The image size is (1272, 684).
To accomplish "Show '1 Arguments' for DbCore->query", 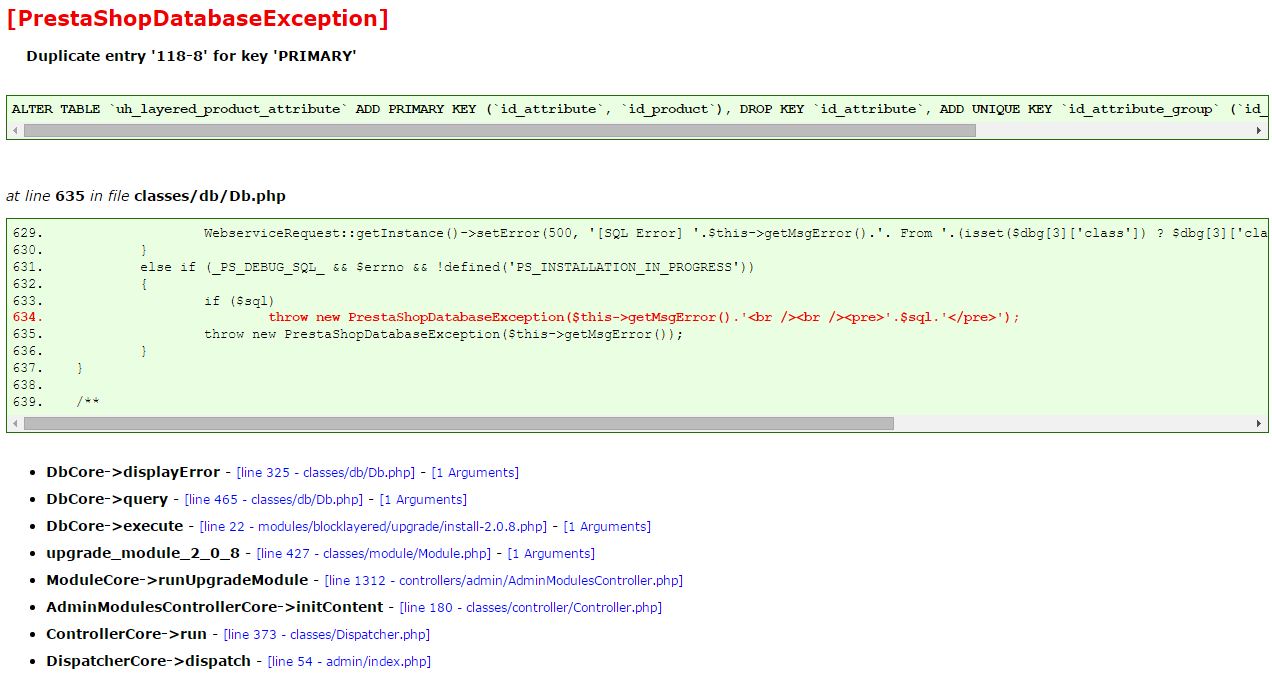I will coord(423,500).
